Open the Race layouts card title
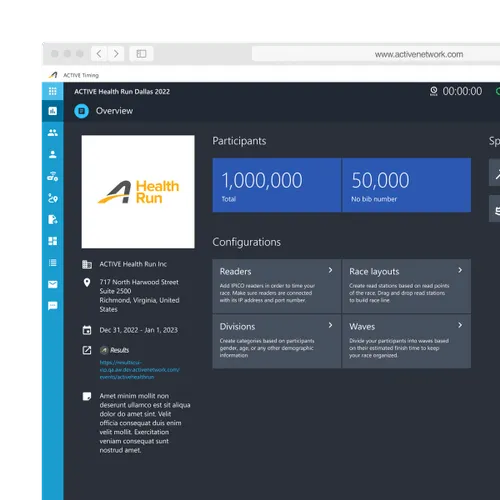This screenshot has height=500, width=500. click(x=374, y=272)
